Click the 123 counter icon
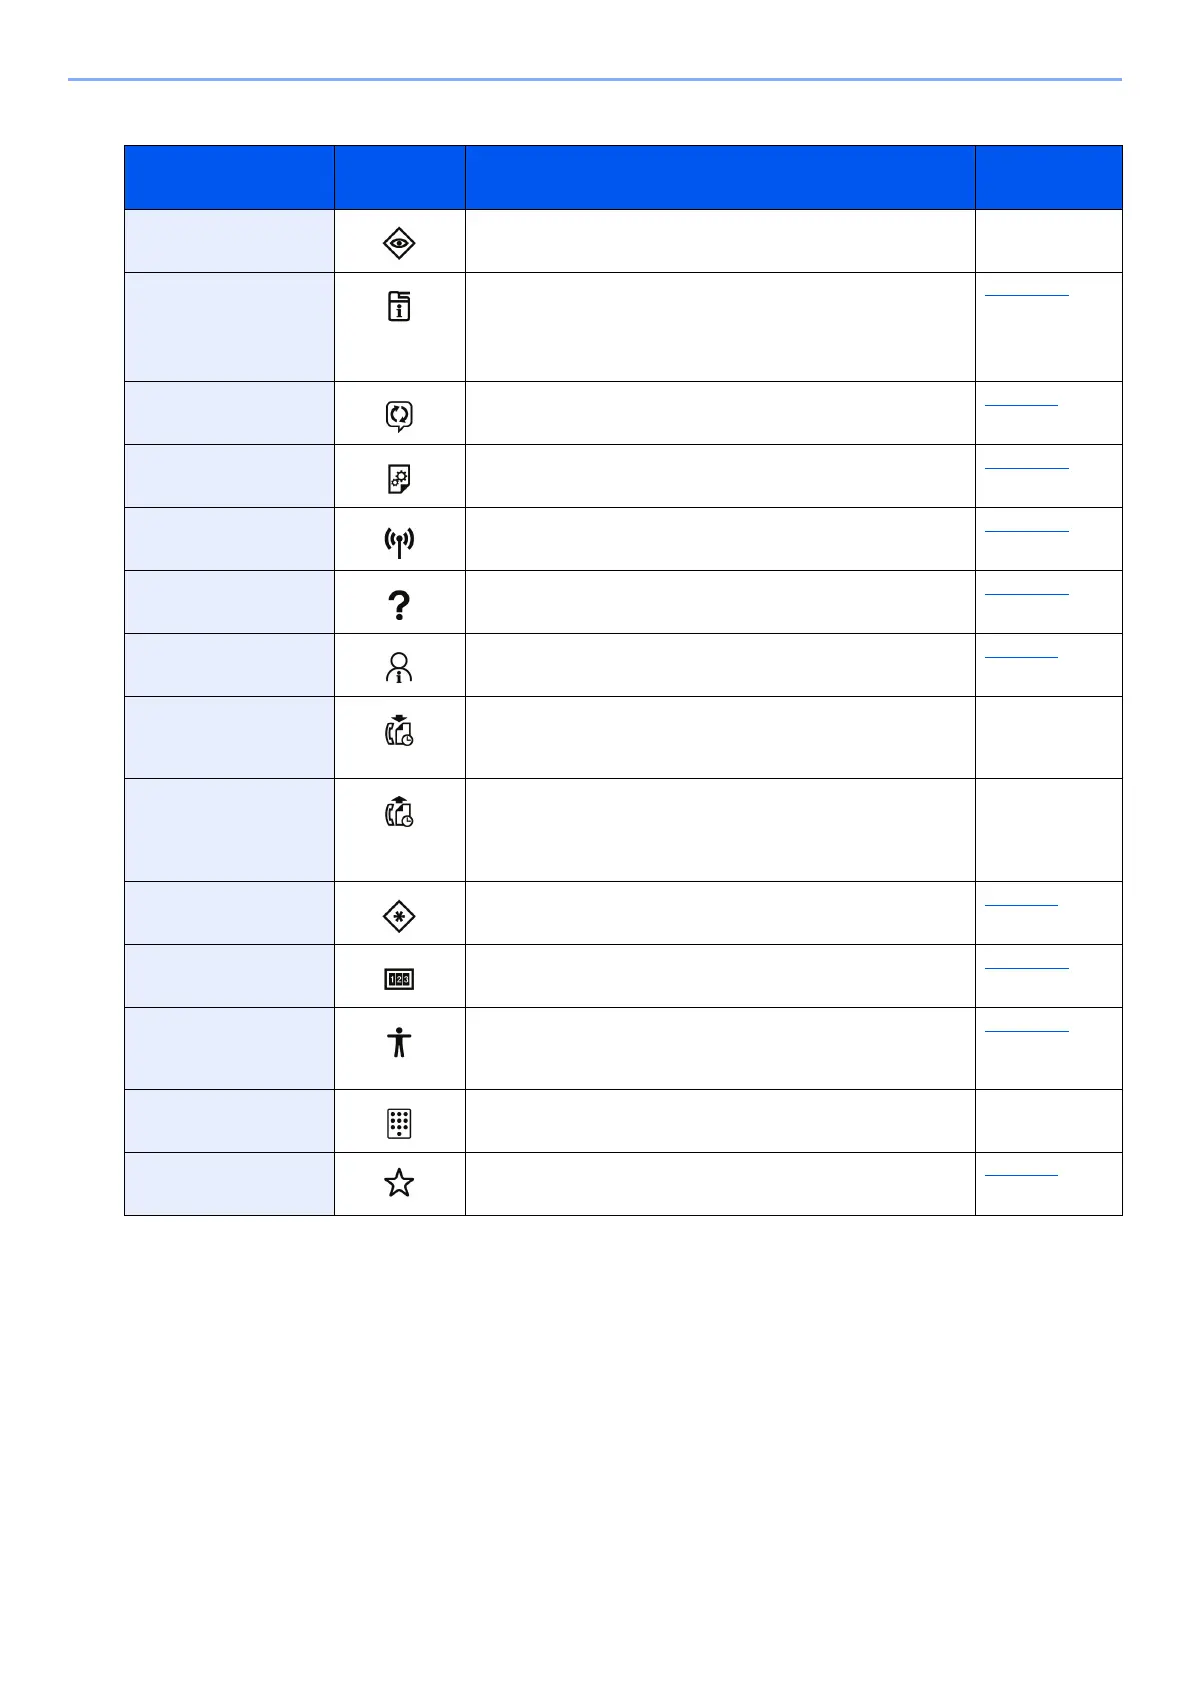 [x=399, y=979]
